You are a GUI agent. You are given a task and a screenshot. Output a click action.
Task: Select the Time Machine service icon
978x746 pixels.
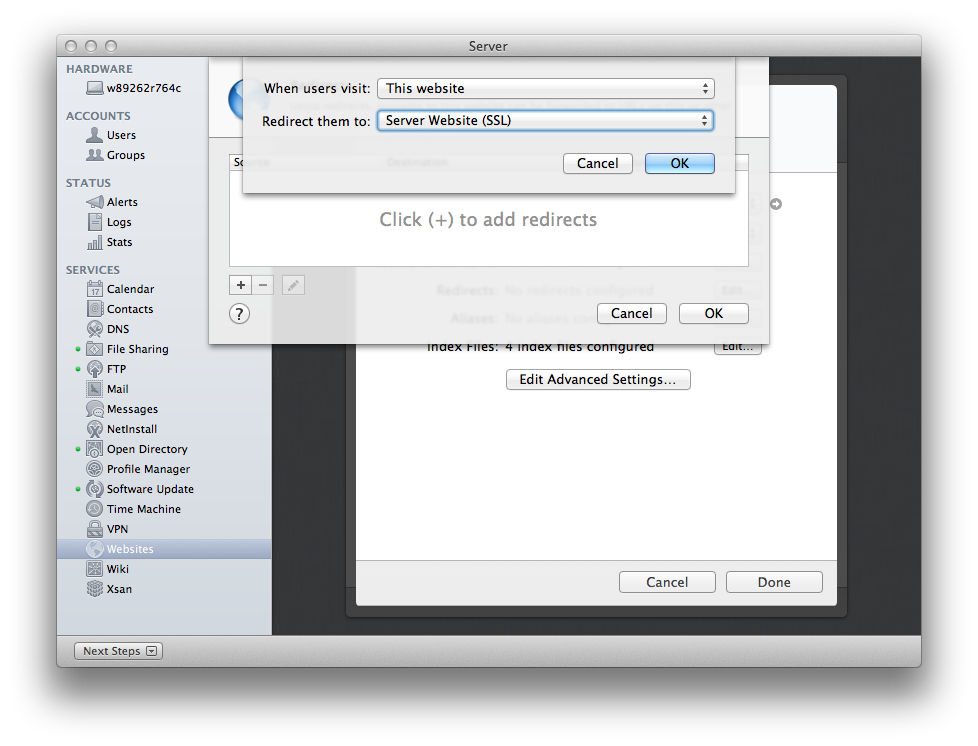[95, 509]
